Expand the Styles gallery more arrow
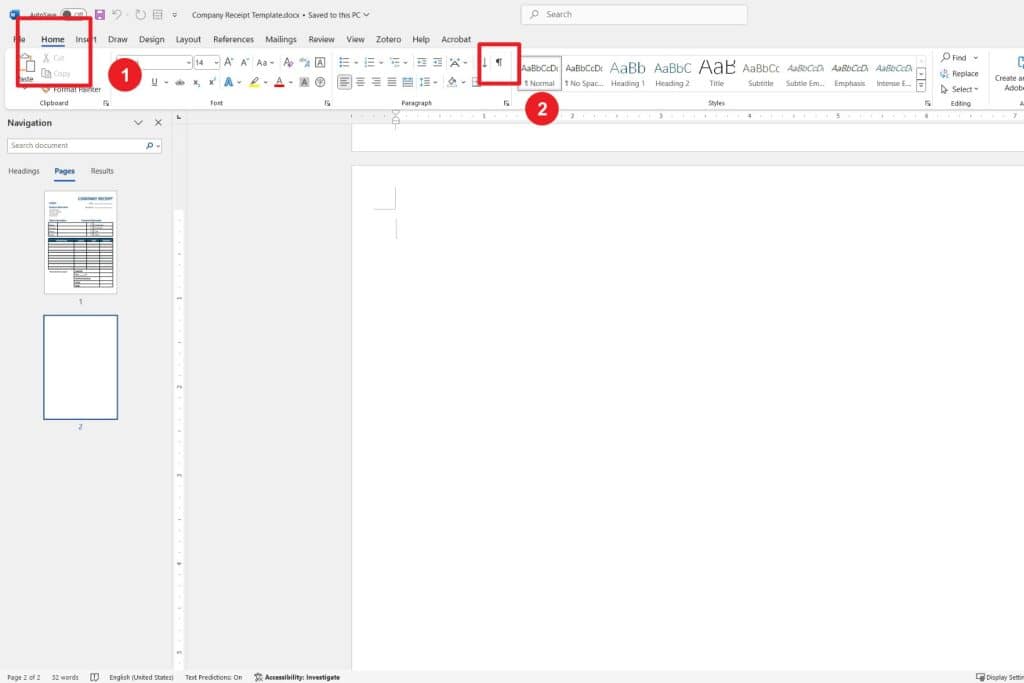The image size is (1024, 683). [x=920, y=87]
